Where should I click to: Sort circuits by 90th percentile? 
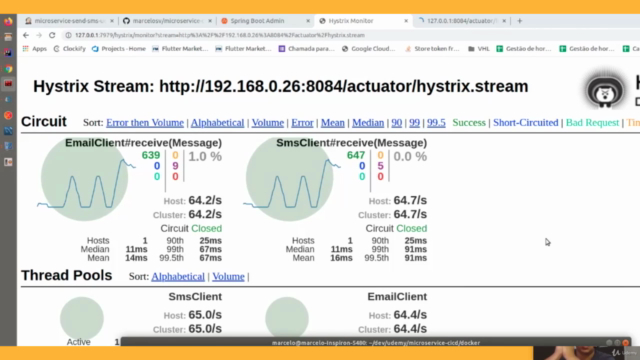point(396,122)
